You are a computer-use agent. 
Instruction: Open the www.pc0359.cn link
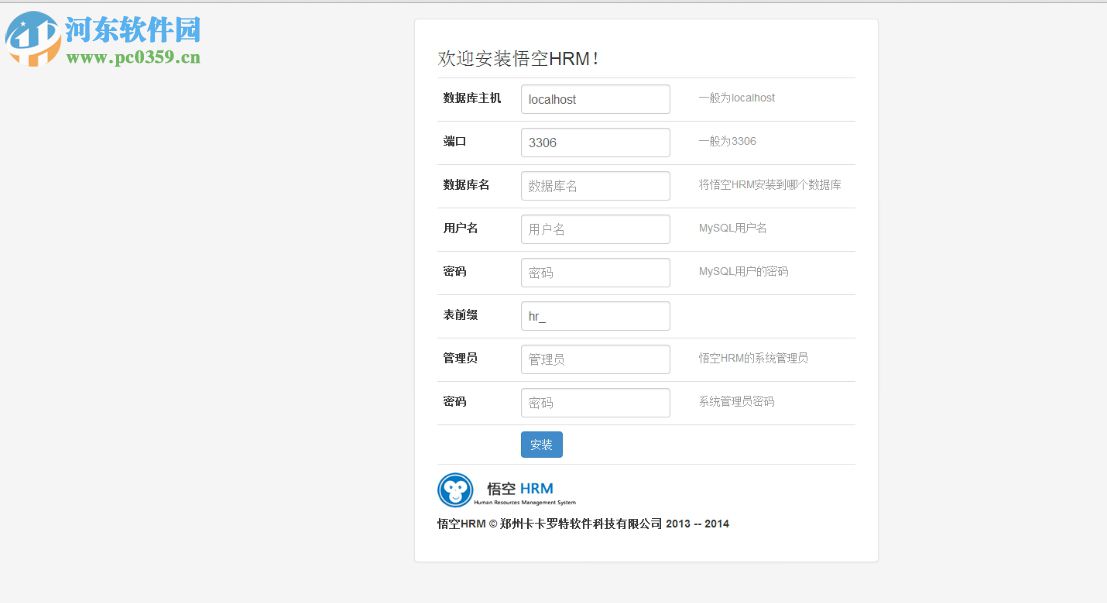point(133,56)
